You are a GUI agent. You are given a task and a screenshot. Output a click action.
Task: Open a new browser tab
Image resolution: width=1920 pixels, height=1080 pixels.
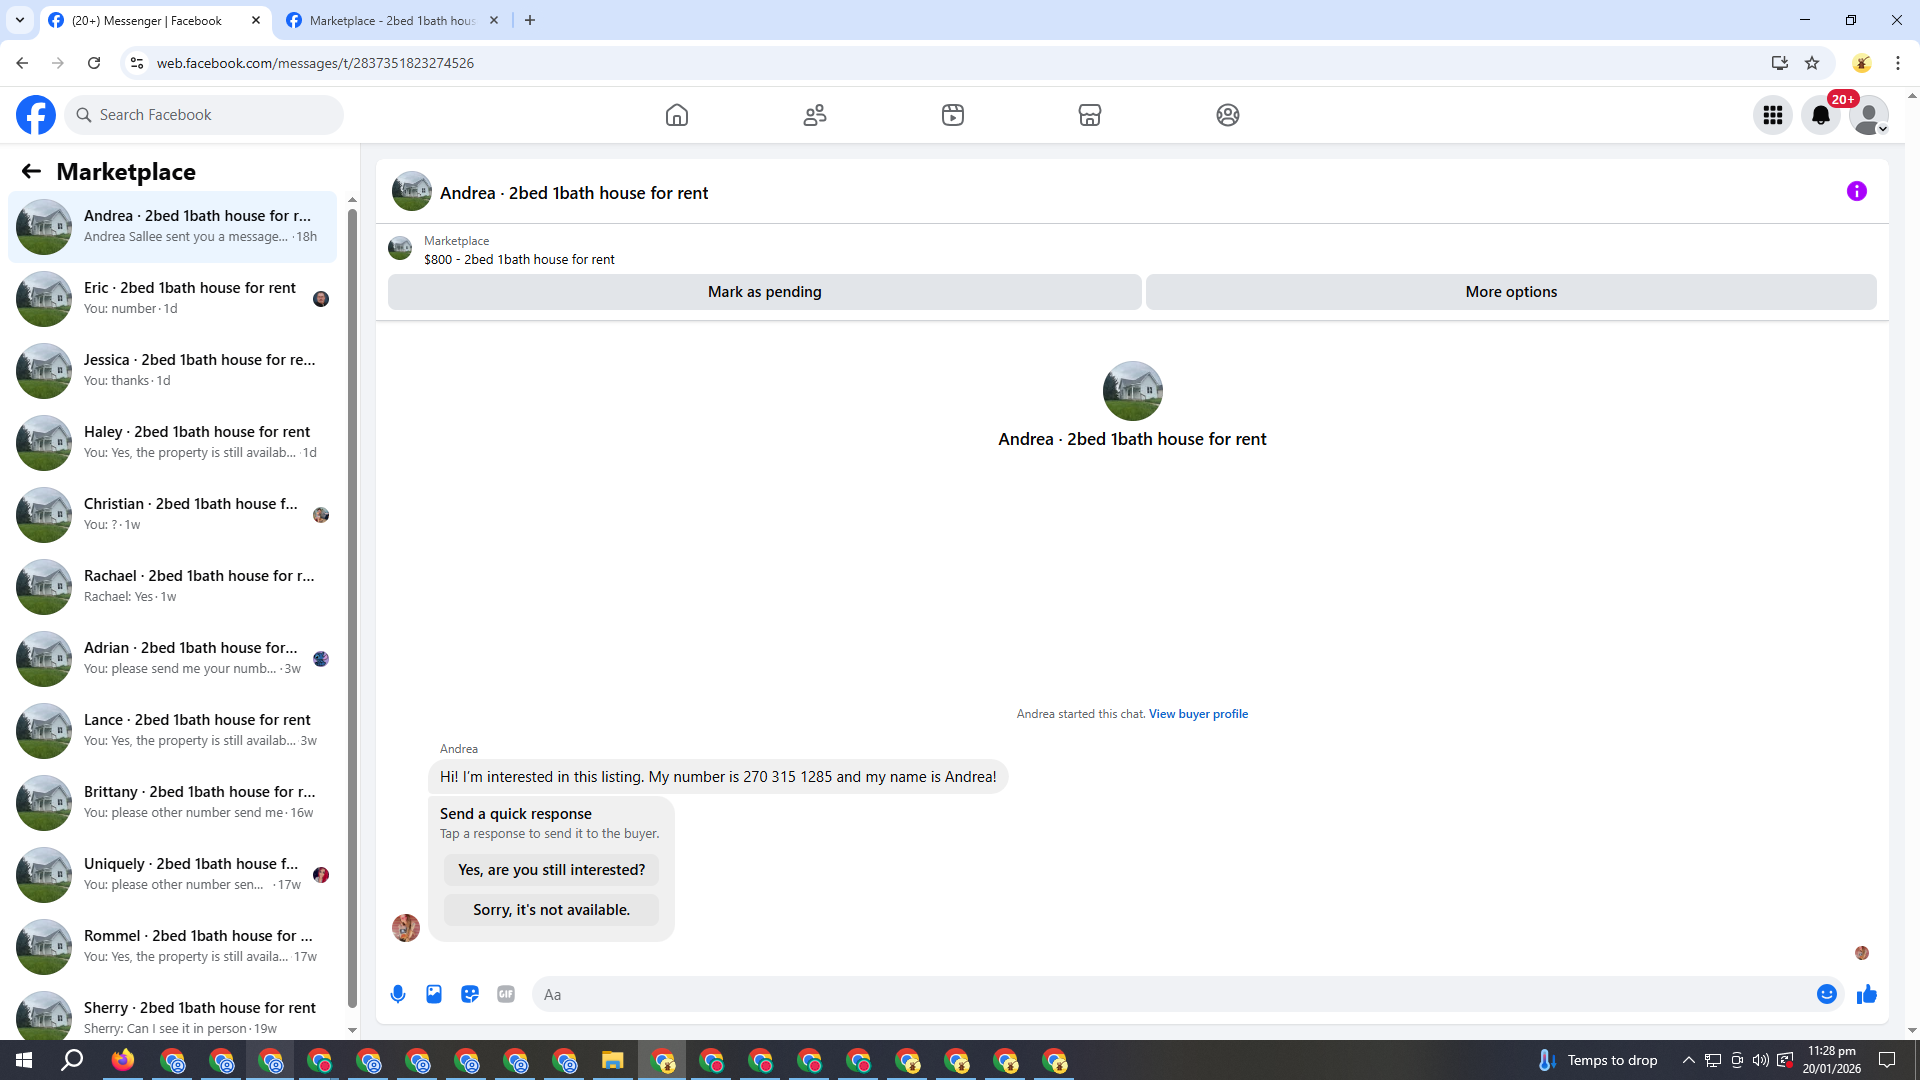pyautogui.click(x=530, y=20)
